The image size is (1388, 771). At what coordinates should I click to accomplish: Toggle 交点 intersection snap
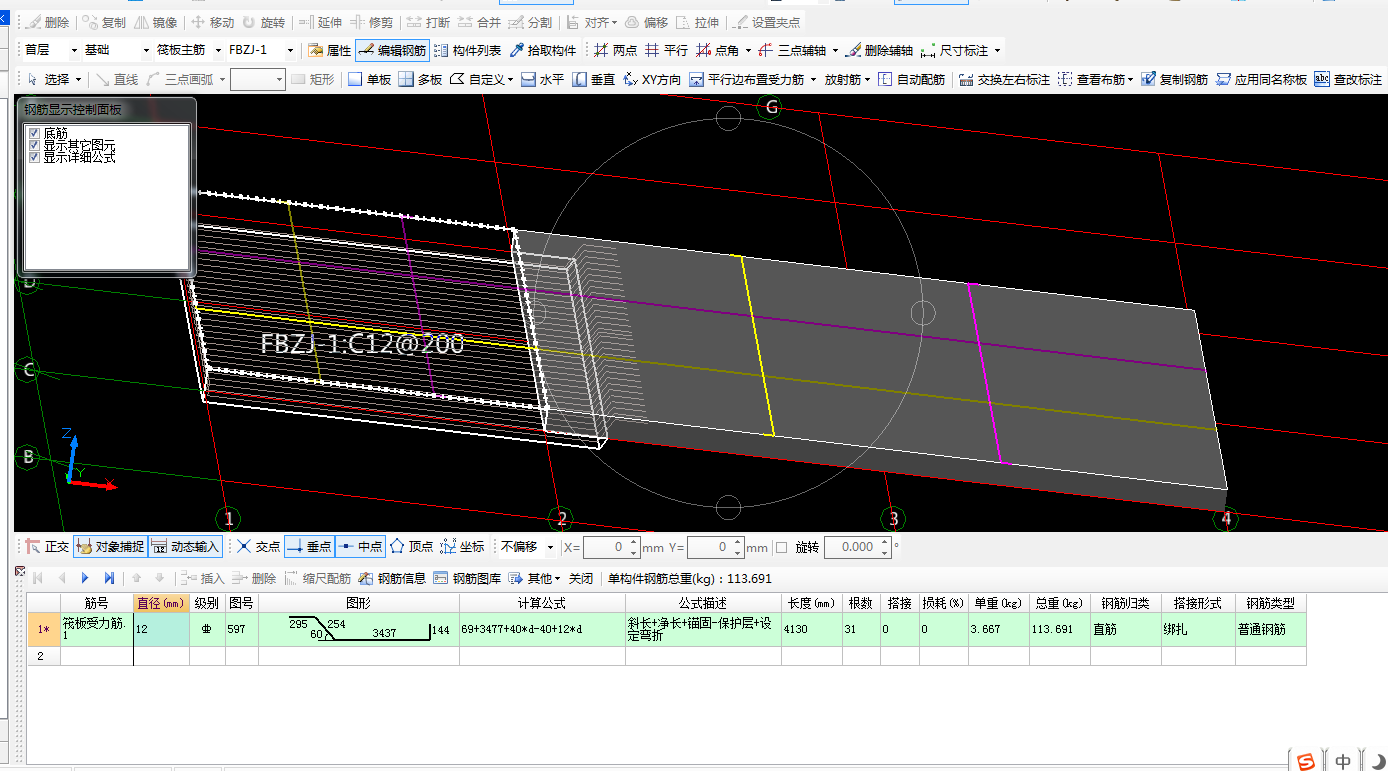point(258,547)
